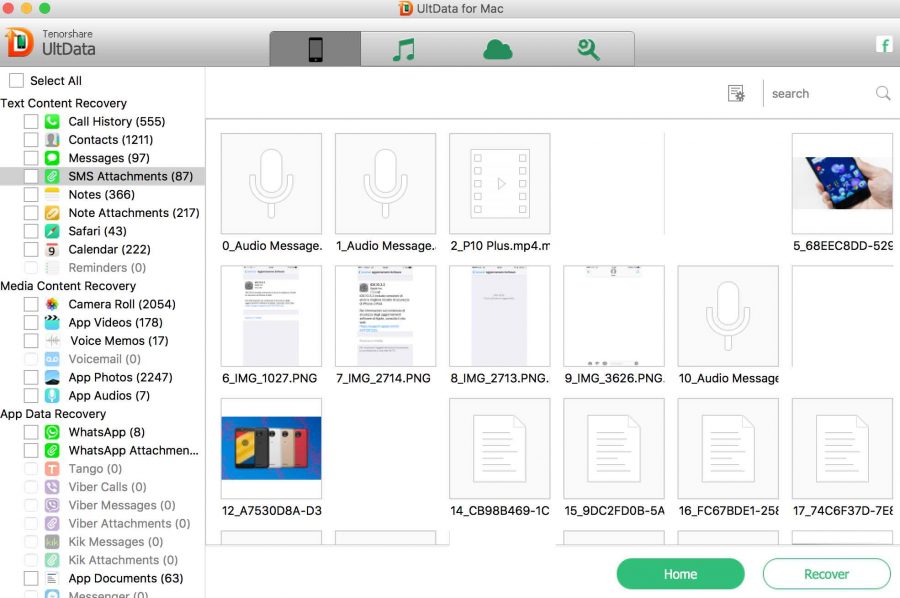This screenshot has width=900, height=598.
Task: Open the view settings list icon
Action: 736,93
